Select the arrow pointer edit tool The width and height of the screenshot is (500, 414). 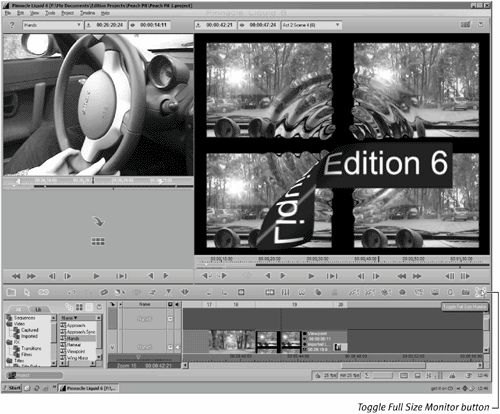click(x=27, y=293)
